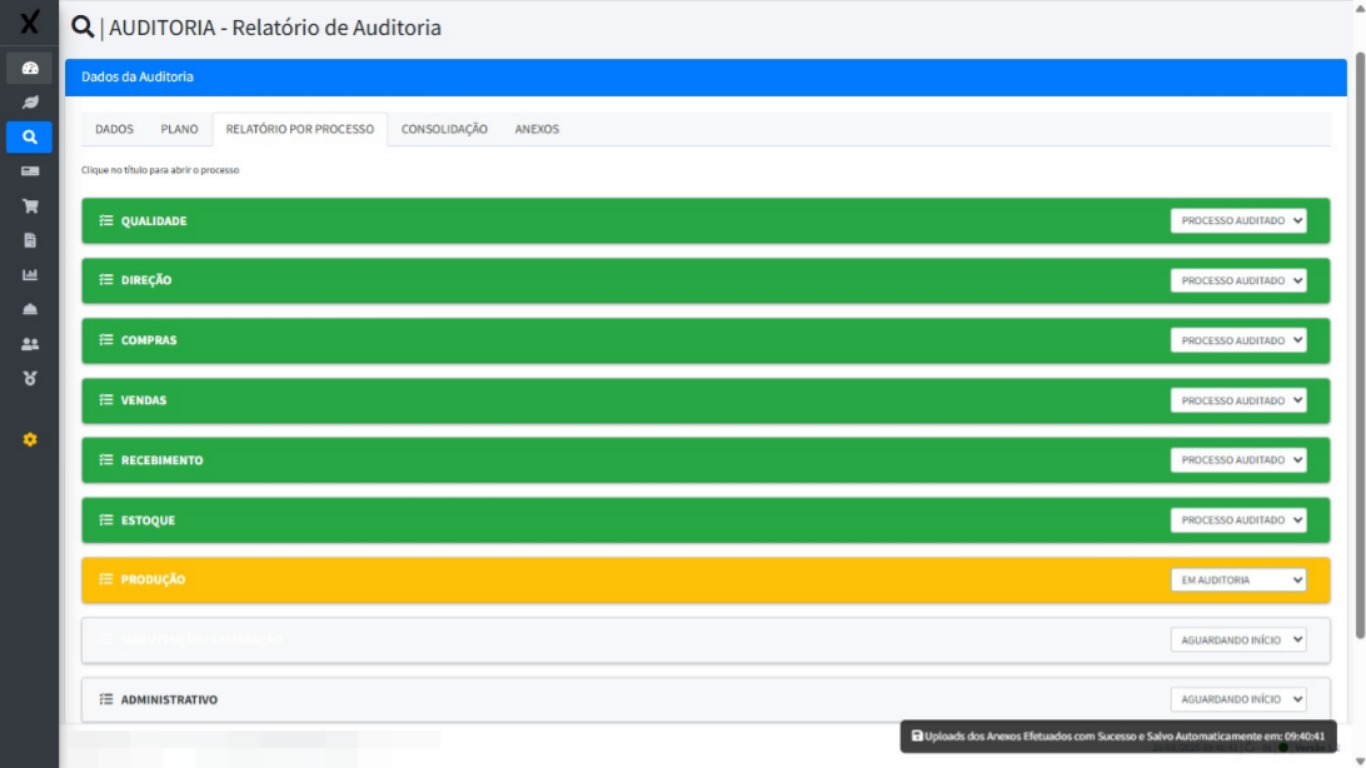This screenshot has width=1366, height=768.
Task: Open the VENDAS process status dropdown
Action: click(x=1238, y=401)
